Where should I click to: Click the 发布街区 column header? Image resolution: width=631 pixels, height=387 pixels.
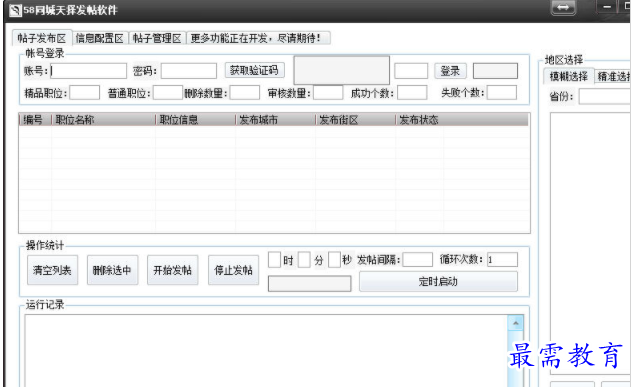point(355,120)
